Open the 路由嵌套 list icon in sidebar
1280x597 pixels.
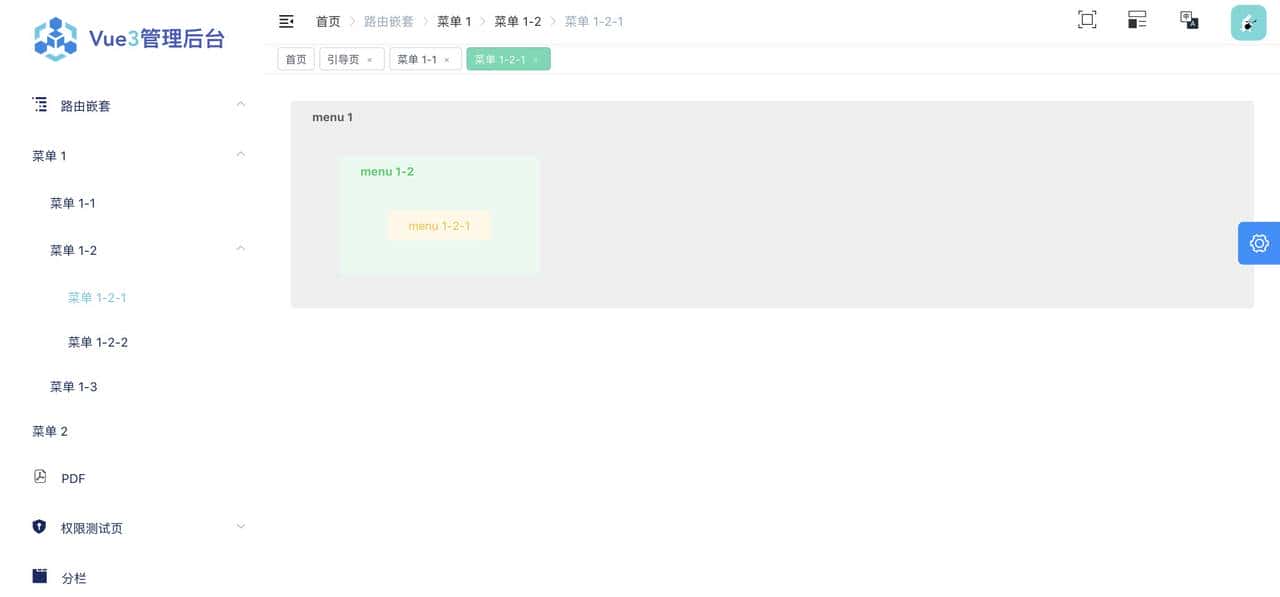39,104
